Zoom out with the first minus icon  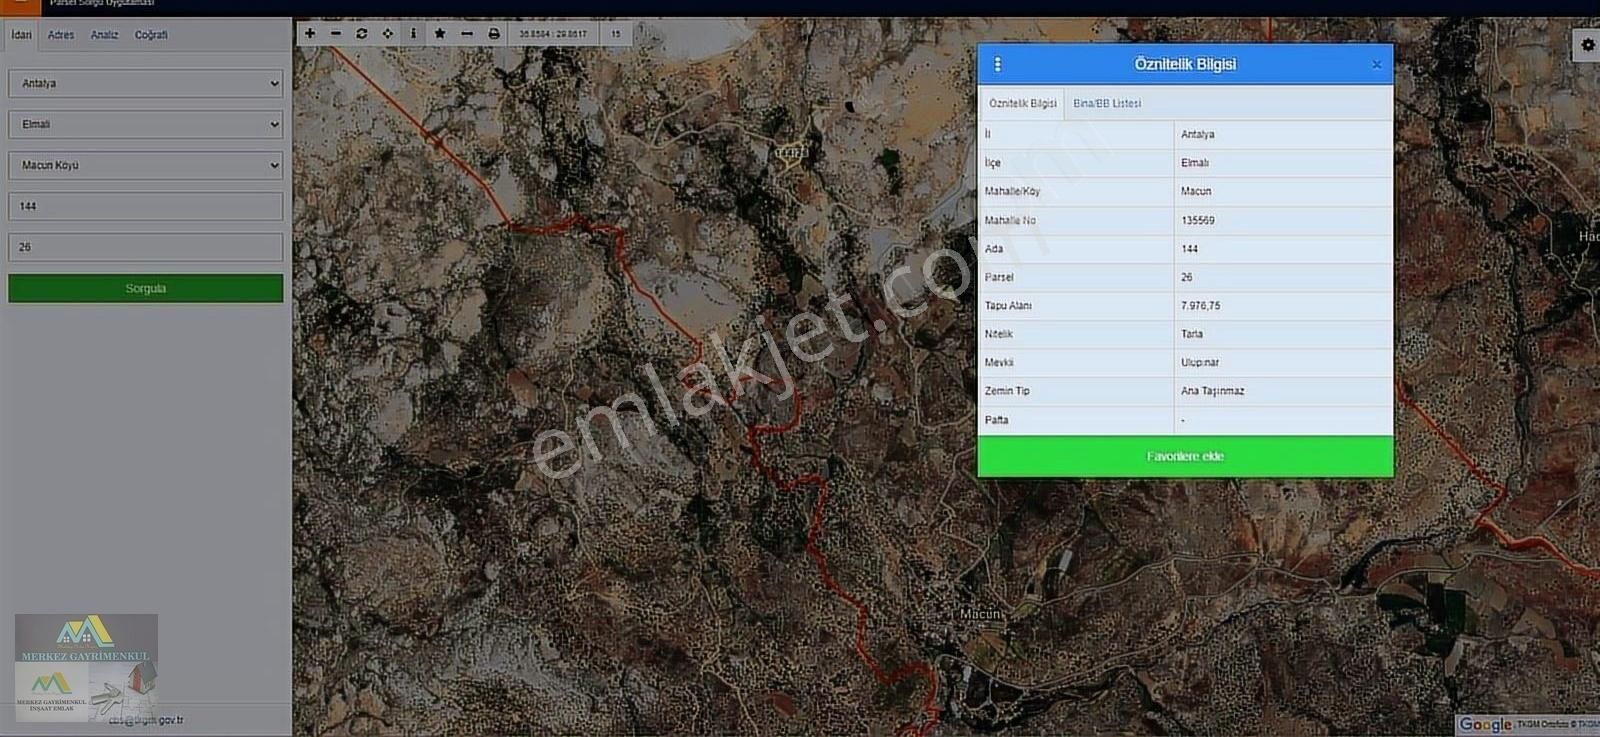tap(336, 33)
